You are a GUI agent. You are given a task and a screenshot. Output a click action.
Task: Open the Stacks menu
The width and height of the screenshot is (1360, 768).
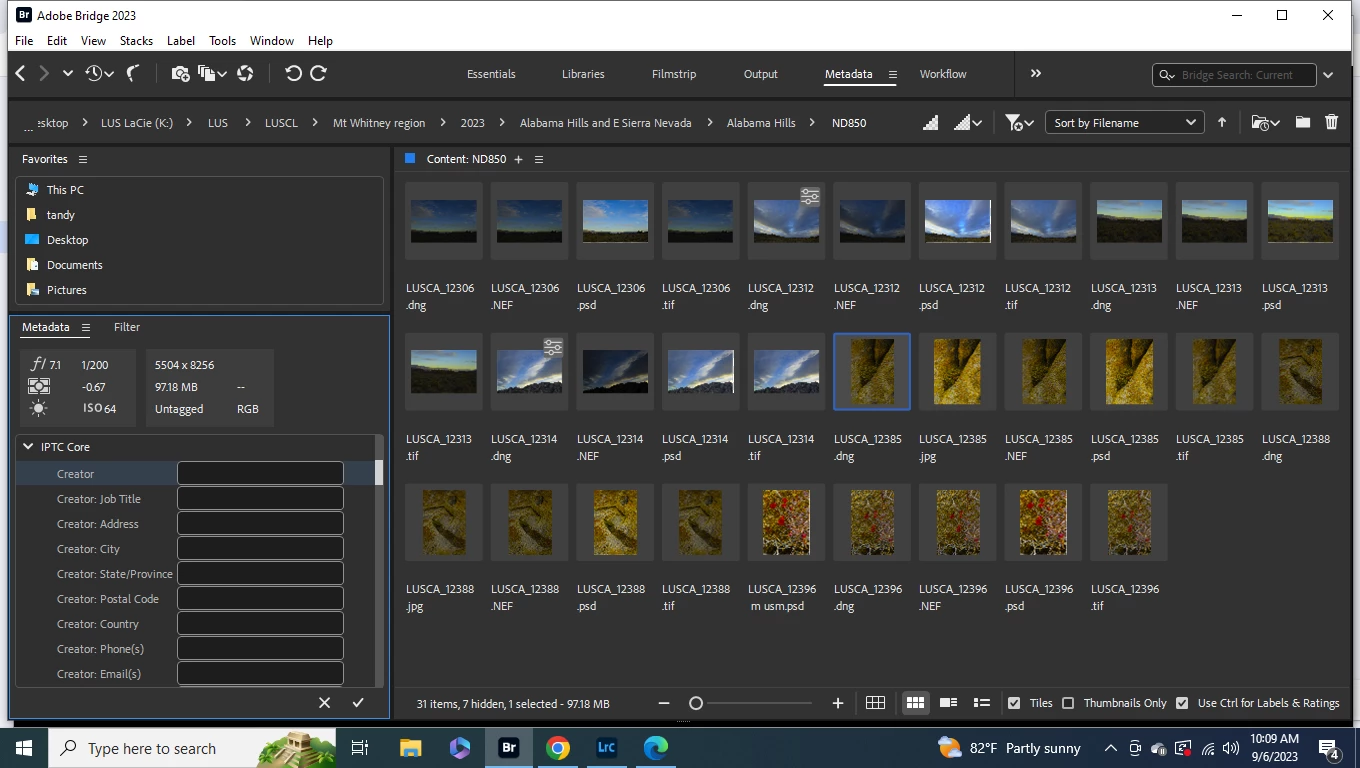tap(136, 41)
